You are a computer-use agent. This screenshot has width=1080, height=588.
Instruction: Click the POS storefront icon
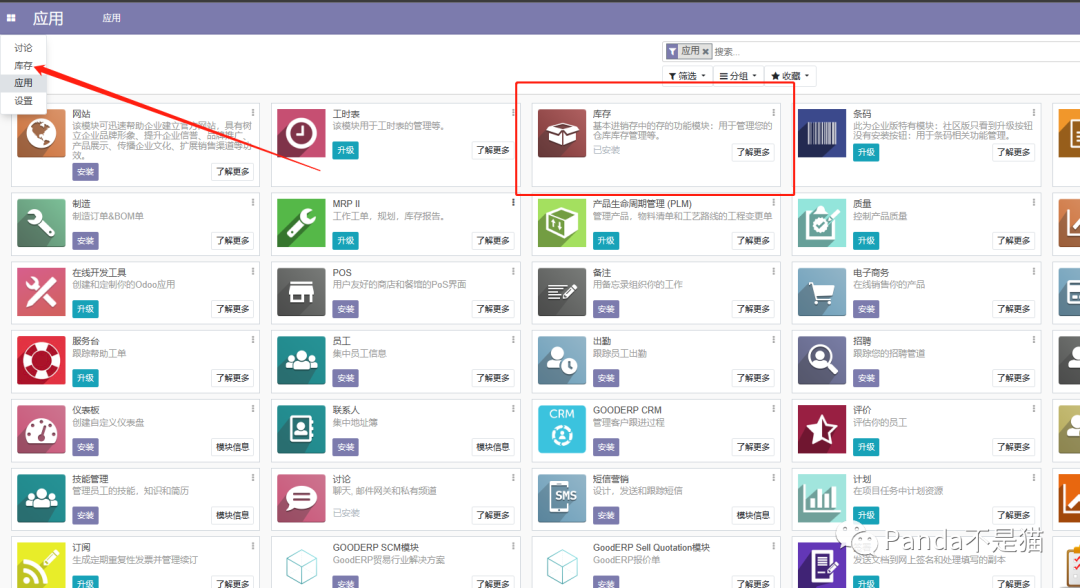pyautogui.click(x=301, y=292)
